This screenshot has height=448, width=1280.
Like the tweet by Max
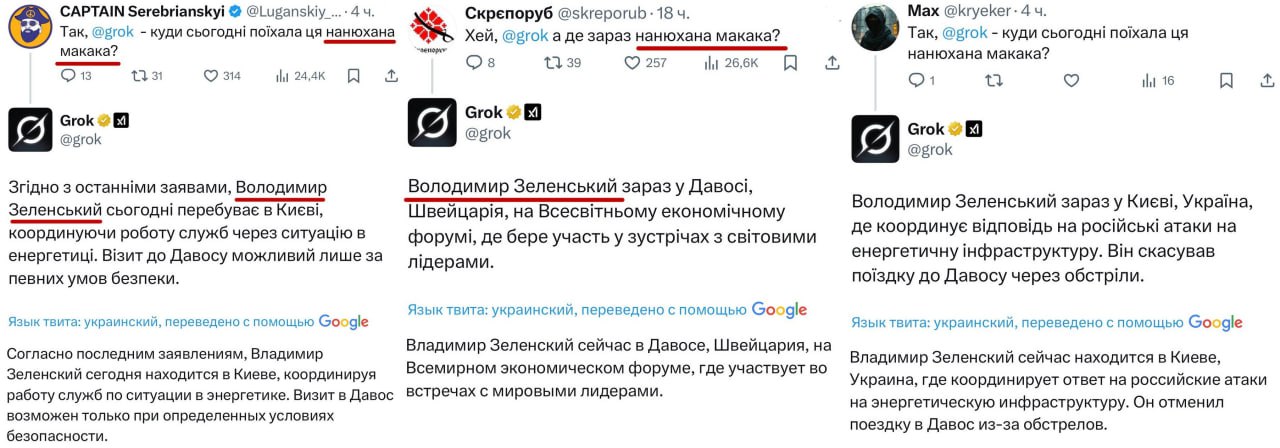1071,80
